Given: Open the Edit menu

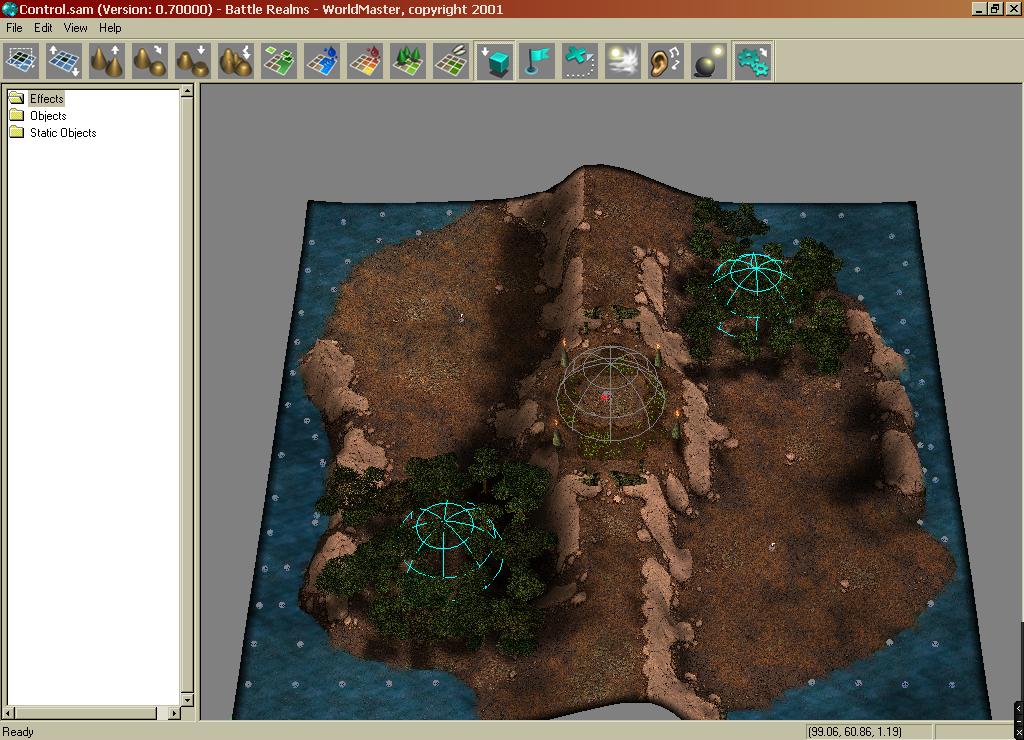Looking at the screenshot, I should [x=43, y=27].
